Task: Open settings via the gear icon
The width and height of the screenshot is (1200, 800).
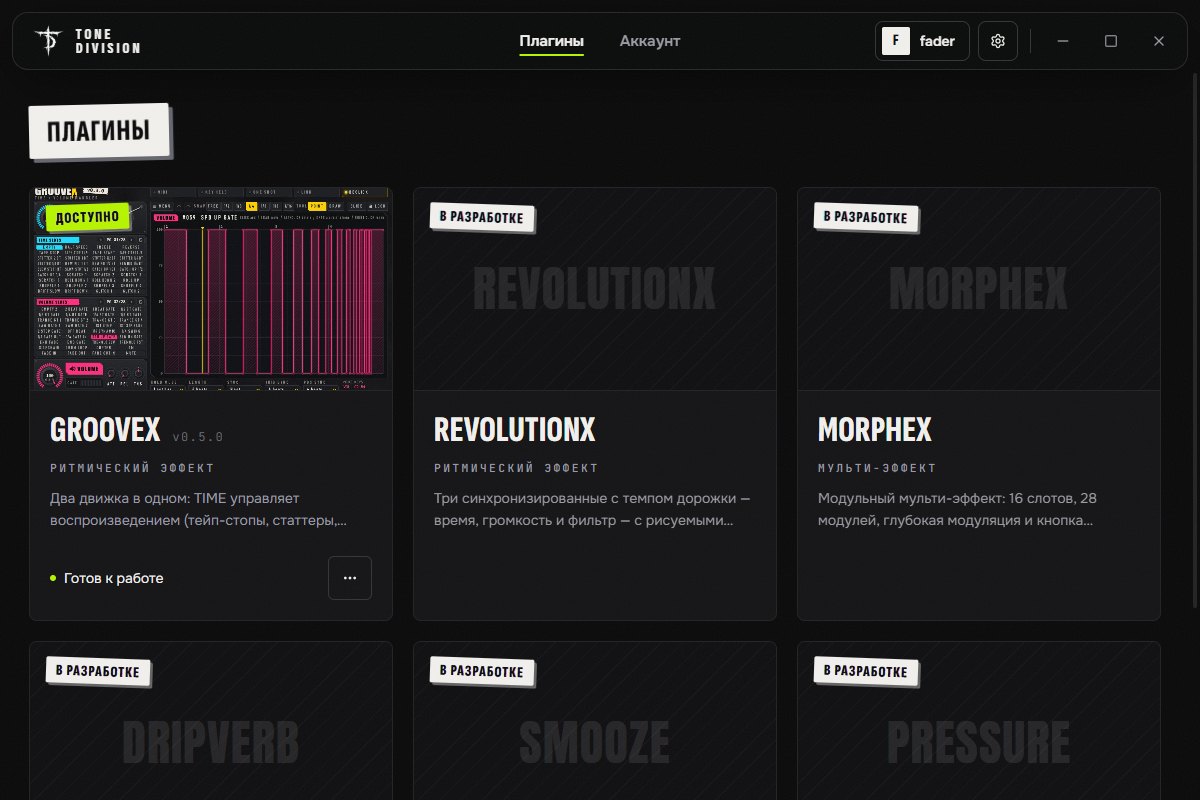Action: (x=997, y=41)
